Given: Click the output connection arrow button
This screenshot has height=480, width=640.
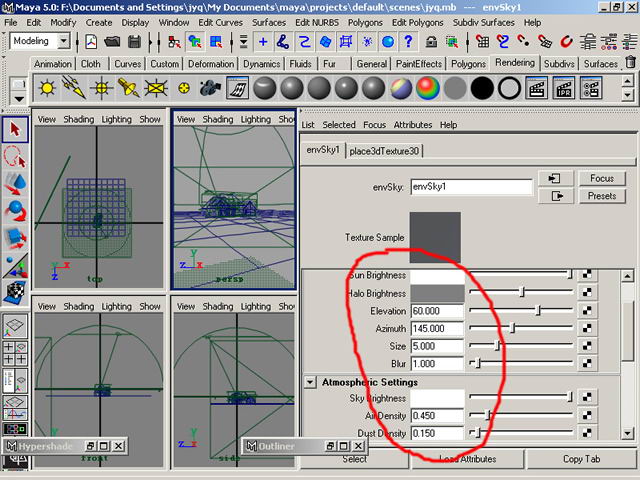Looking at the screenshot, I should 555,196.
